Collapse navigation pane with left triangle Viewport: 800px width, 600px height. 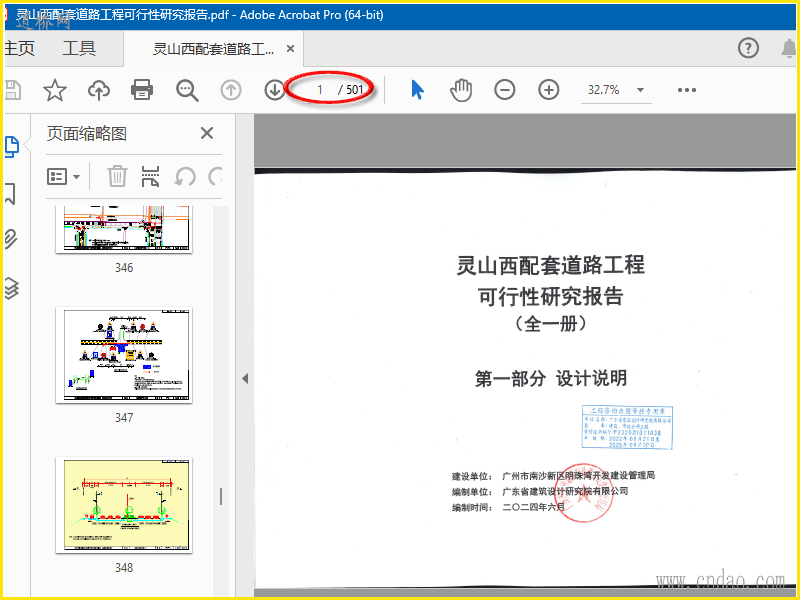245,379
